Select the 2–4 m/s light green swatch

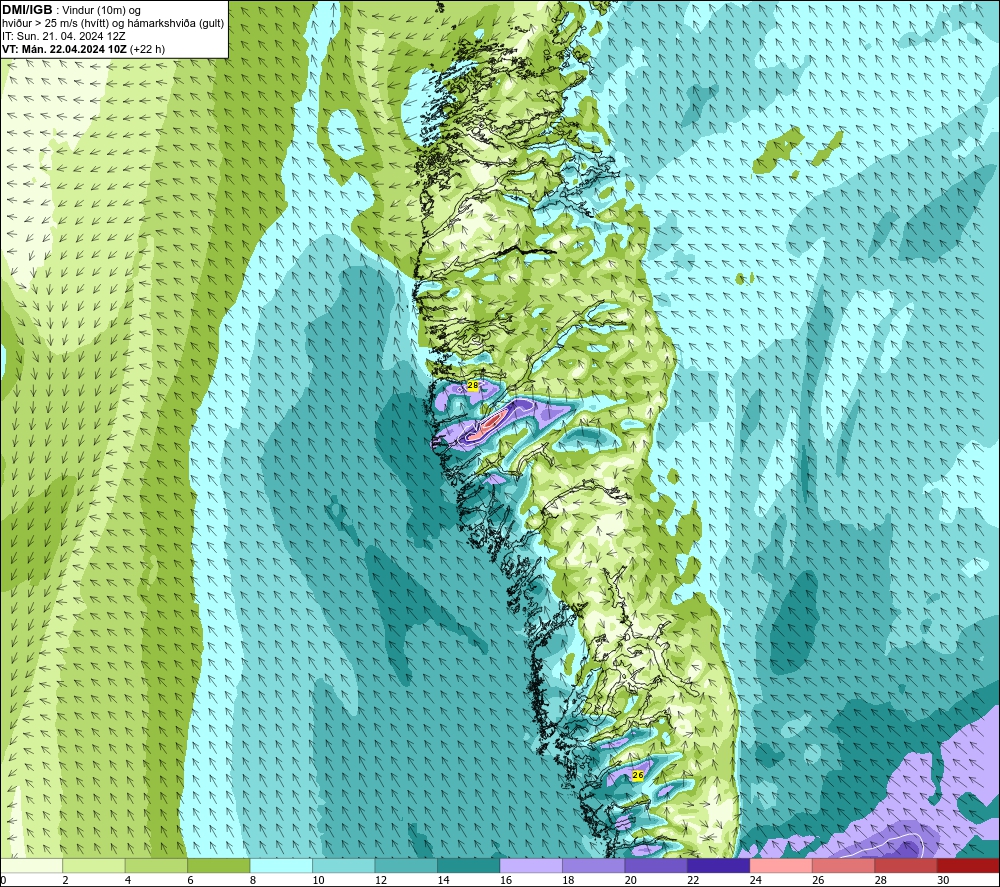point(94,866)
